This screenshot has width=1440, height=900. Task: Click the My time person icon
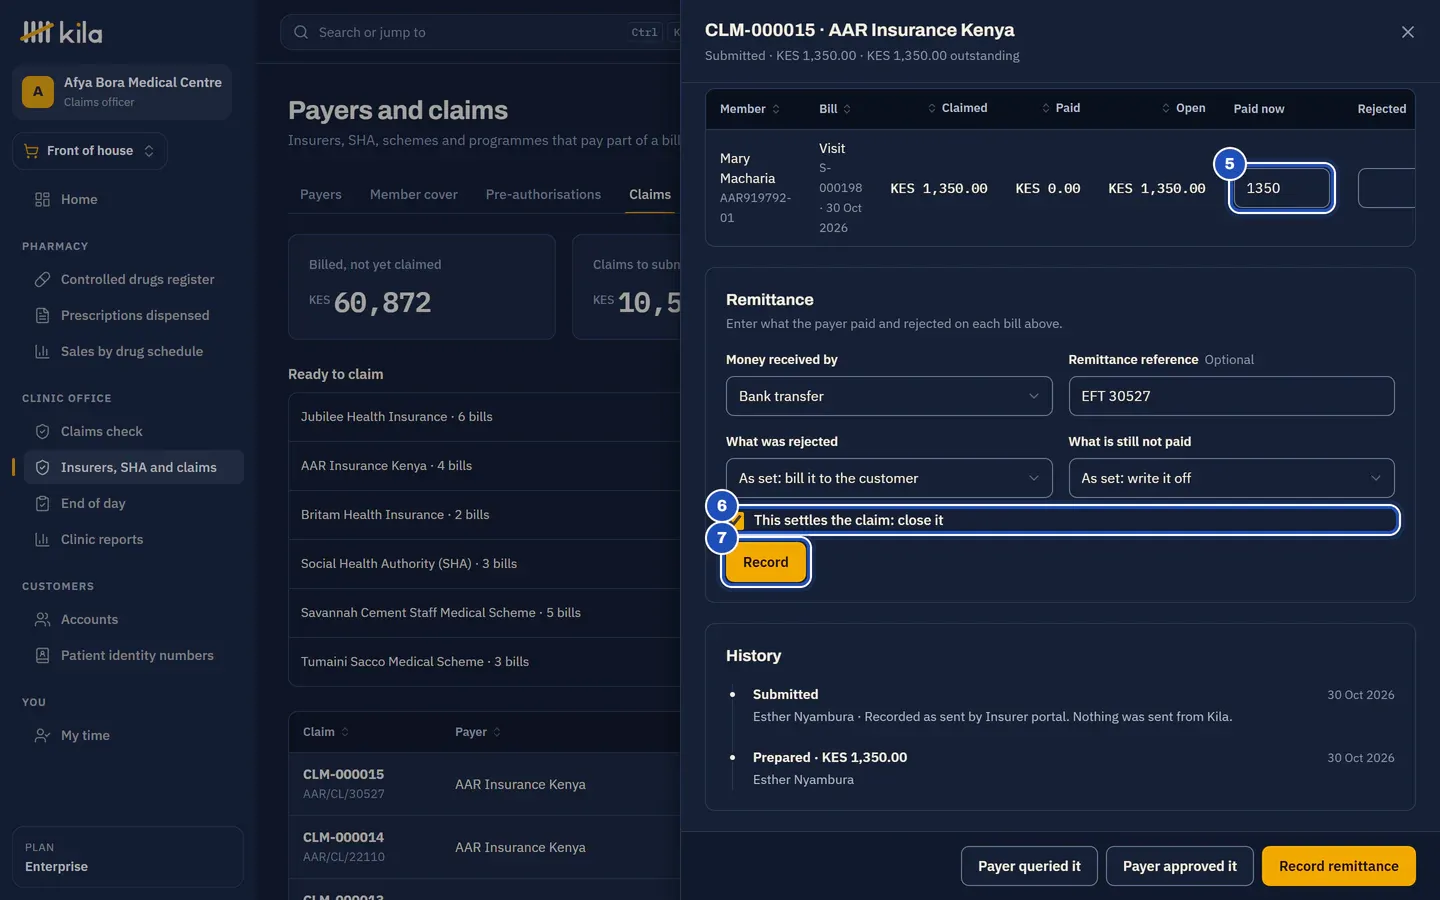42,735
